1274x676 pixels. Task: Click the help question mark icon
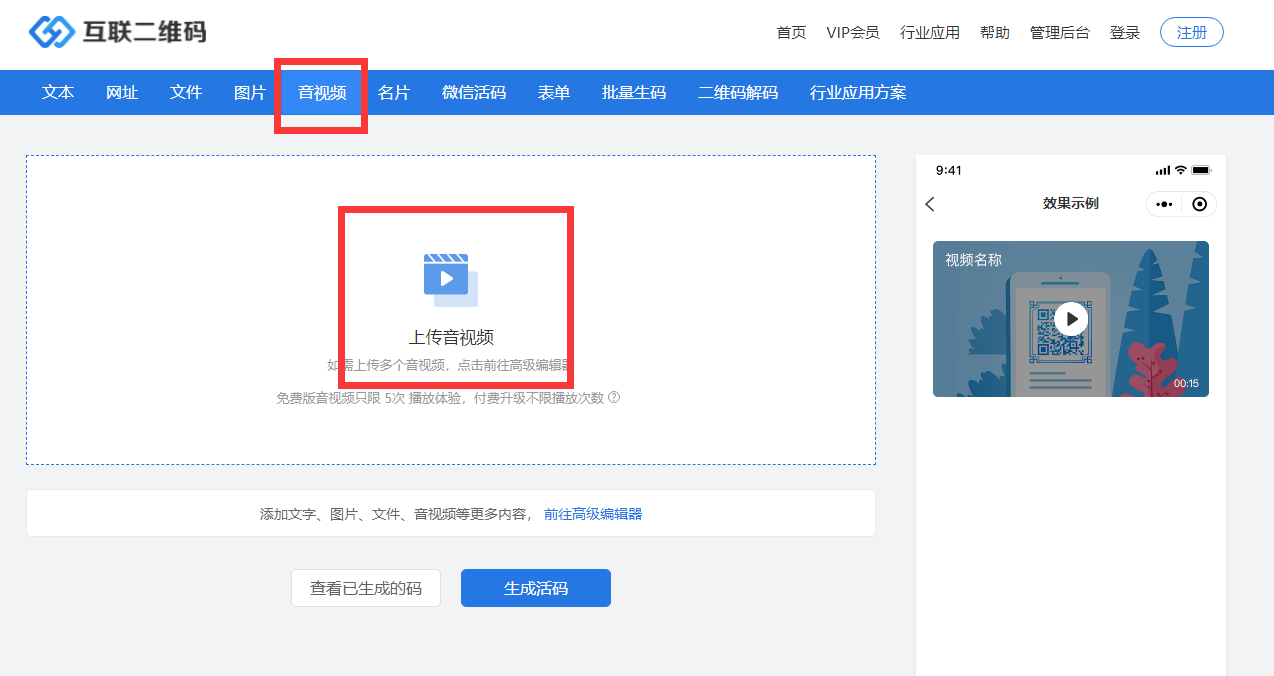(x=614, y=397)
